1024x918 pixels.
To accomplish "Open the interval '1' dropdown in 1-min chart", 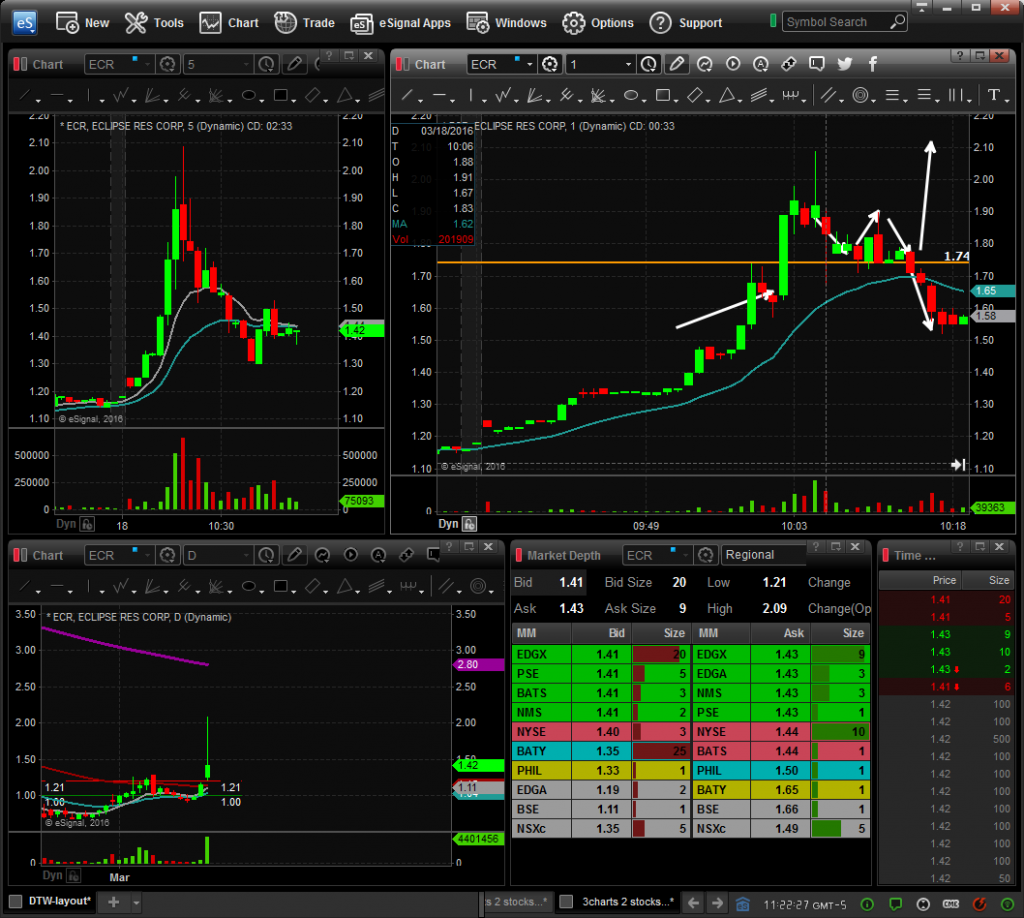I will (x=628, y=64).
